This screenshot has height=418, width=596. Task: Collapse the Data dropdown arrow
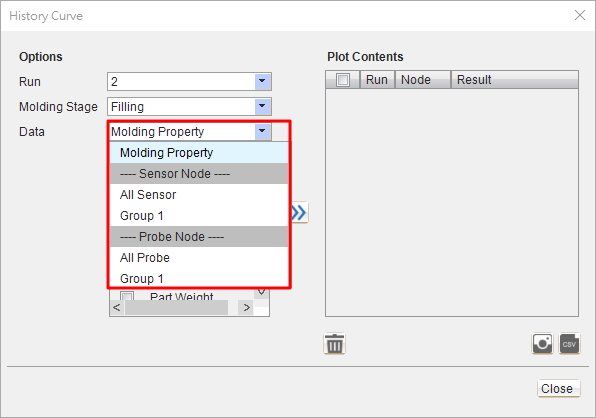[262, 131]
